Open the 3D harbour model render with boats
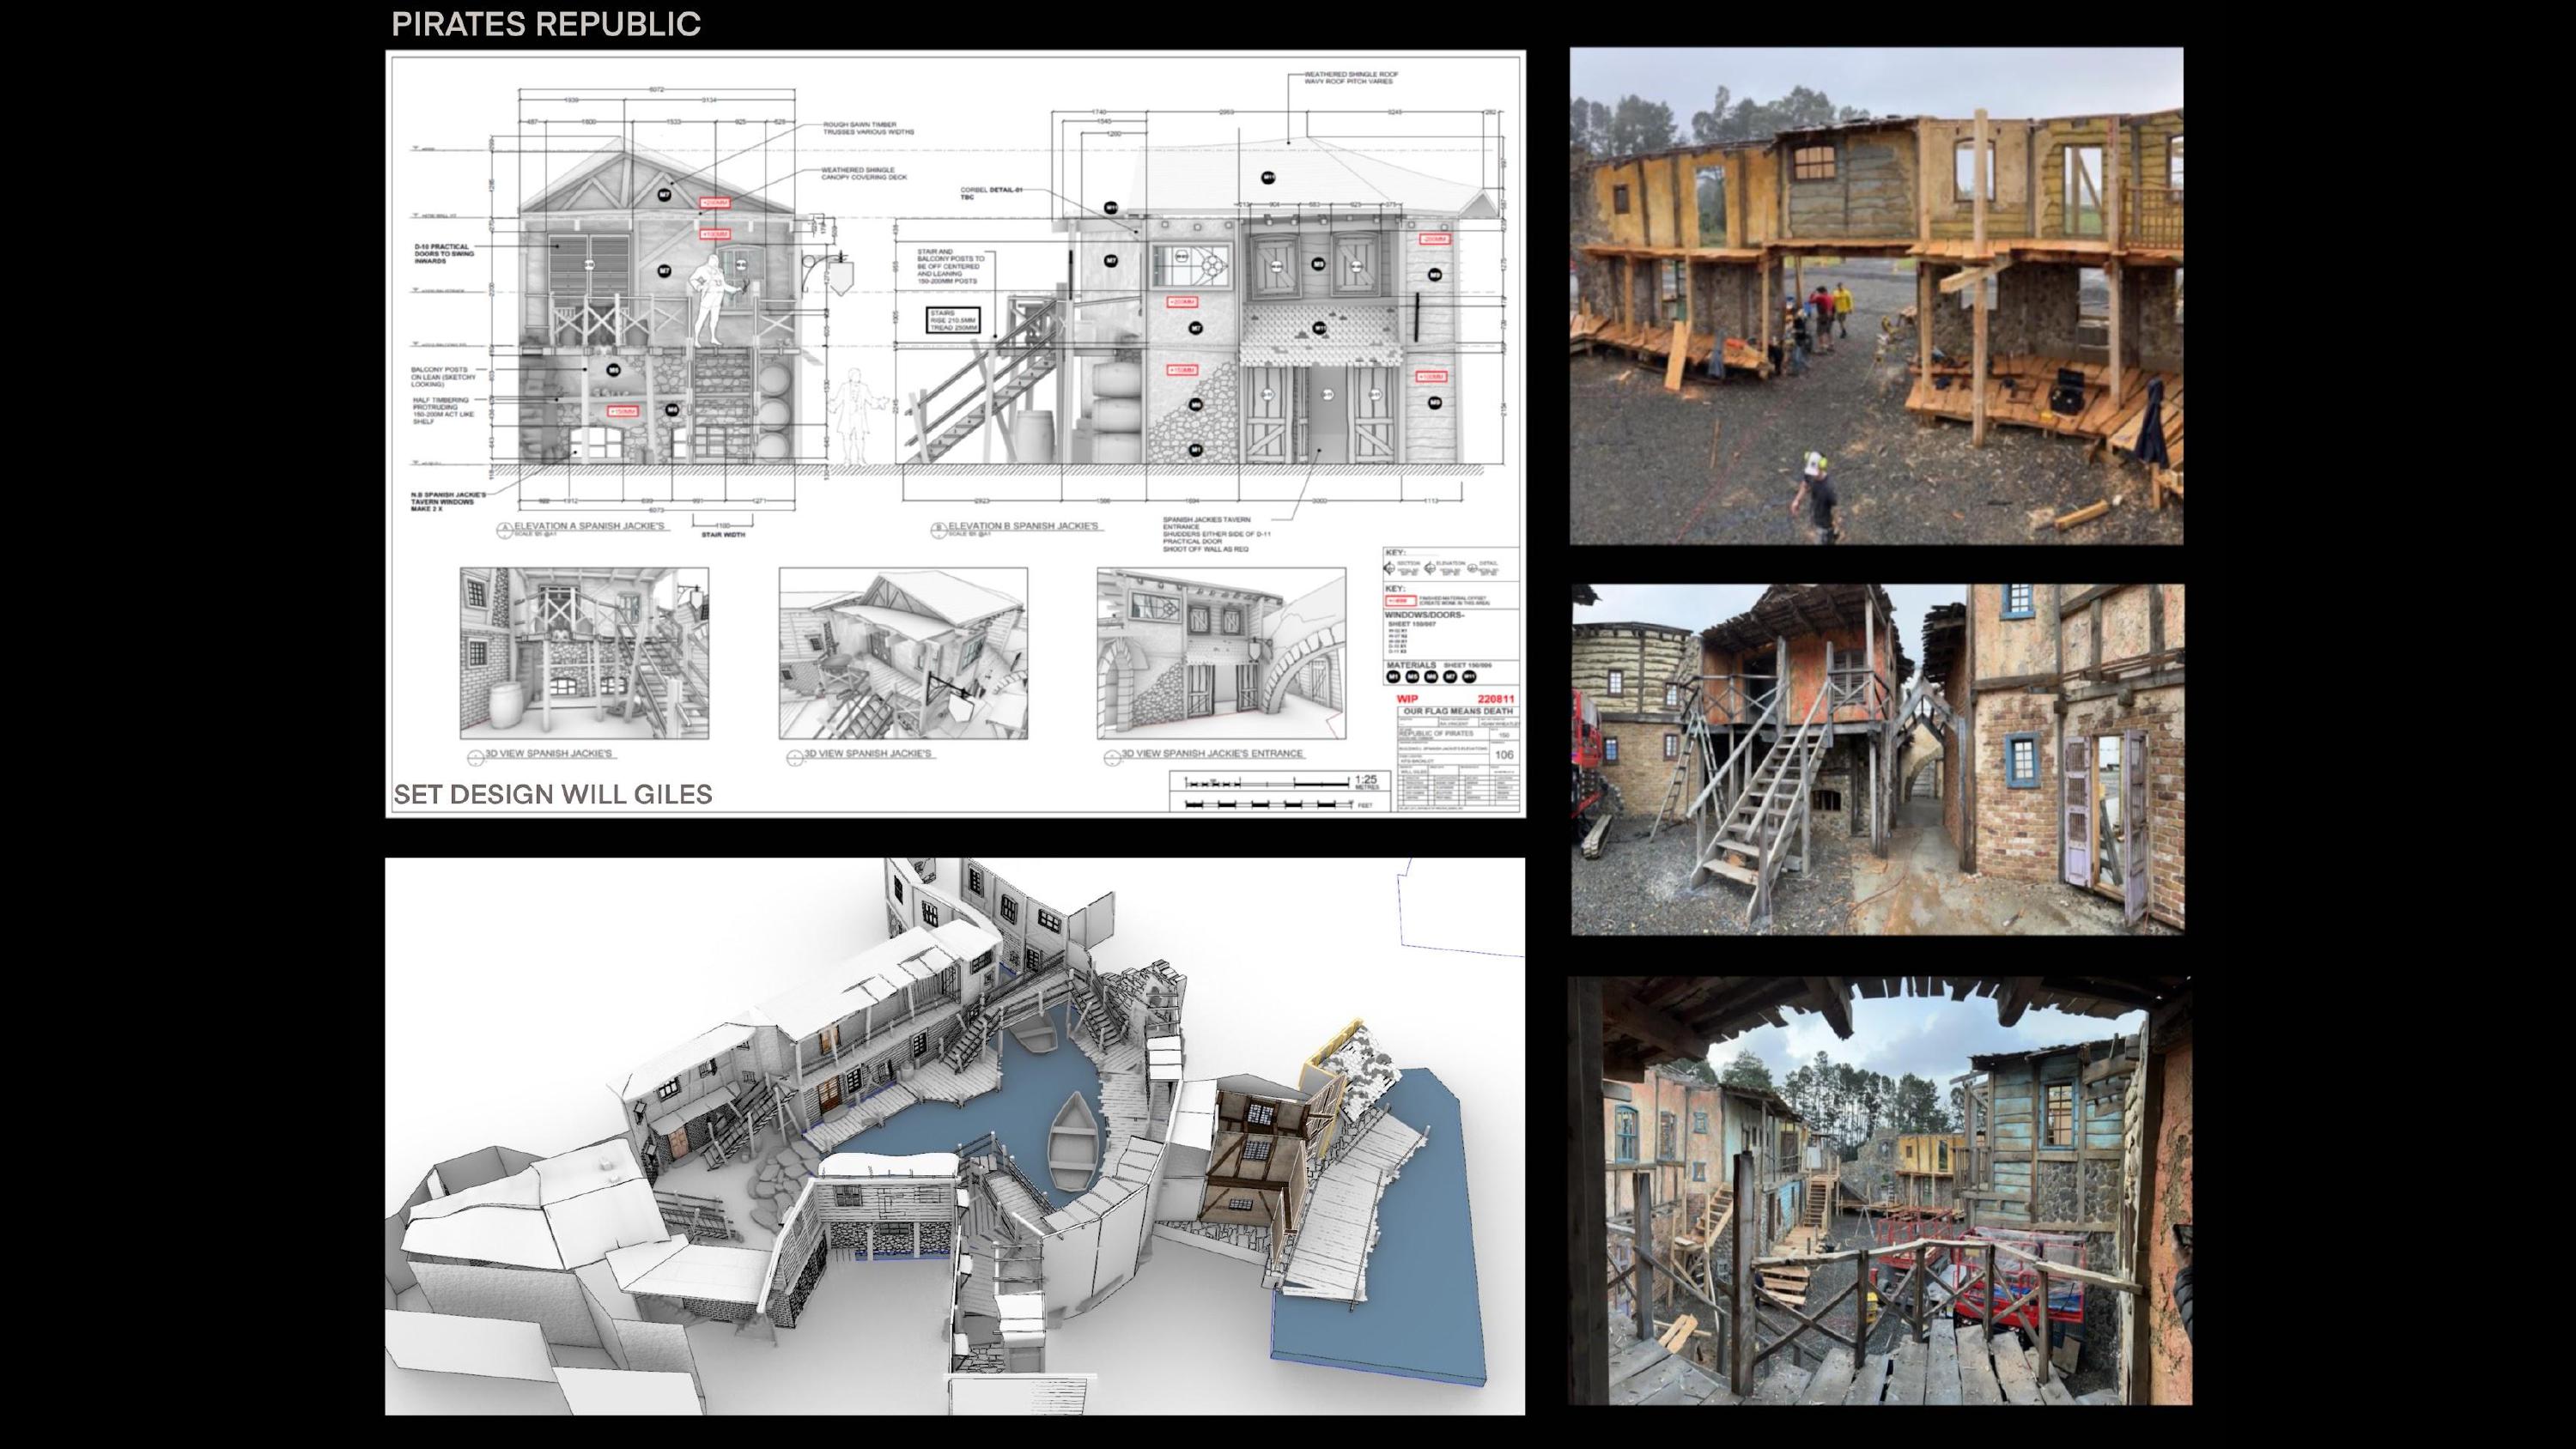Screen dimensions: 2576x1449 click(x=955, y=1136)
